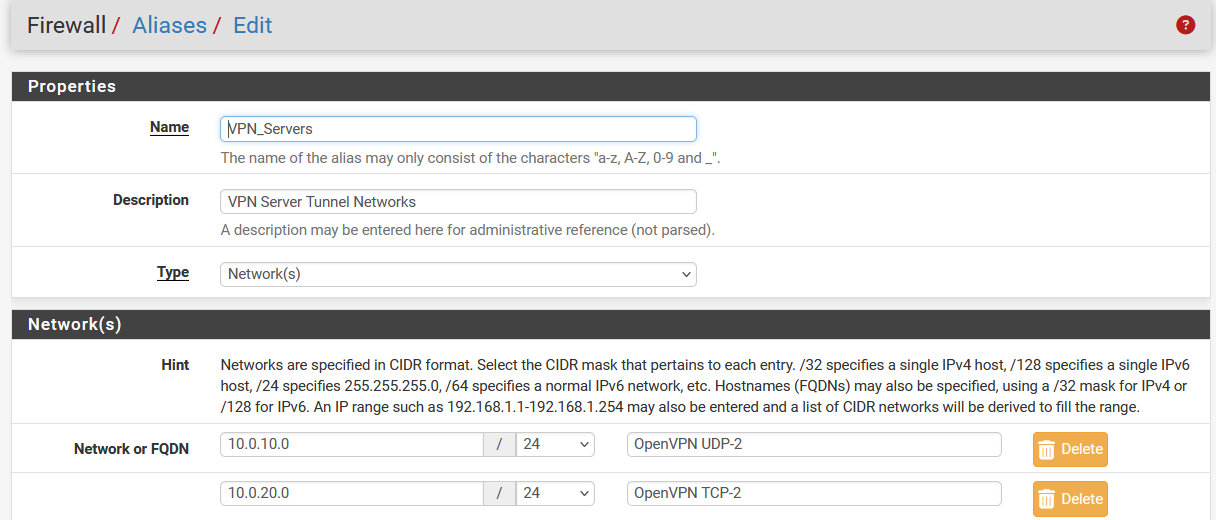The image size is (1216, 520).
Task: Focus the alias Name field VPN_Servers
Action: coord(458,129)
